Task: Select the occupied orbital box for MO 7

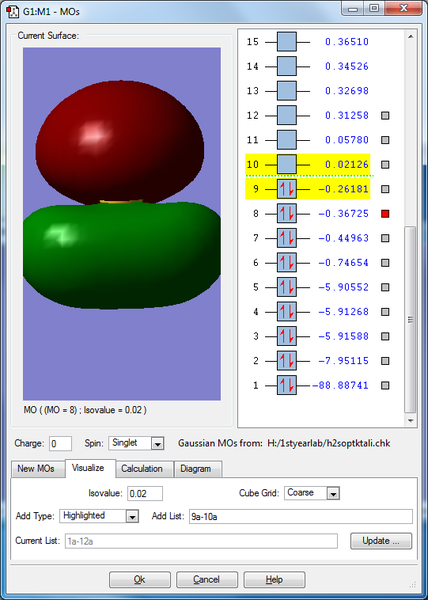Action: [286, 238]
